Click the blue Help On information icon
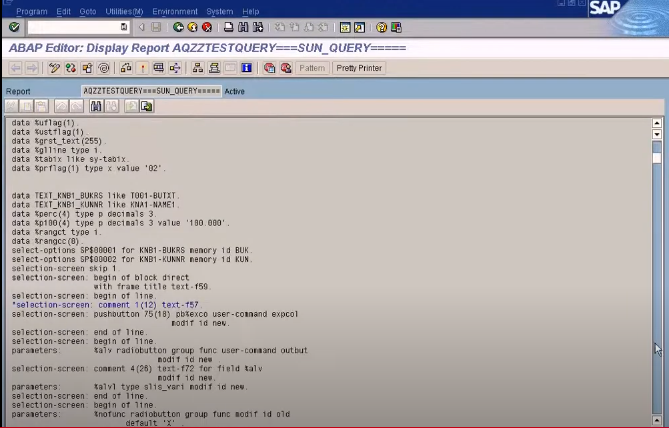The width and height of the screenshot is (669, 428). point(247,68)
